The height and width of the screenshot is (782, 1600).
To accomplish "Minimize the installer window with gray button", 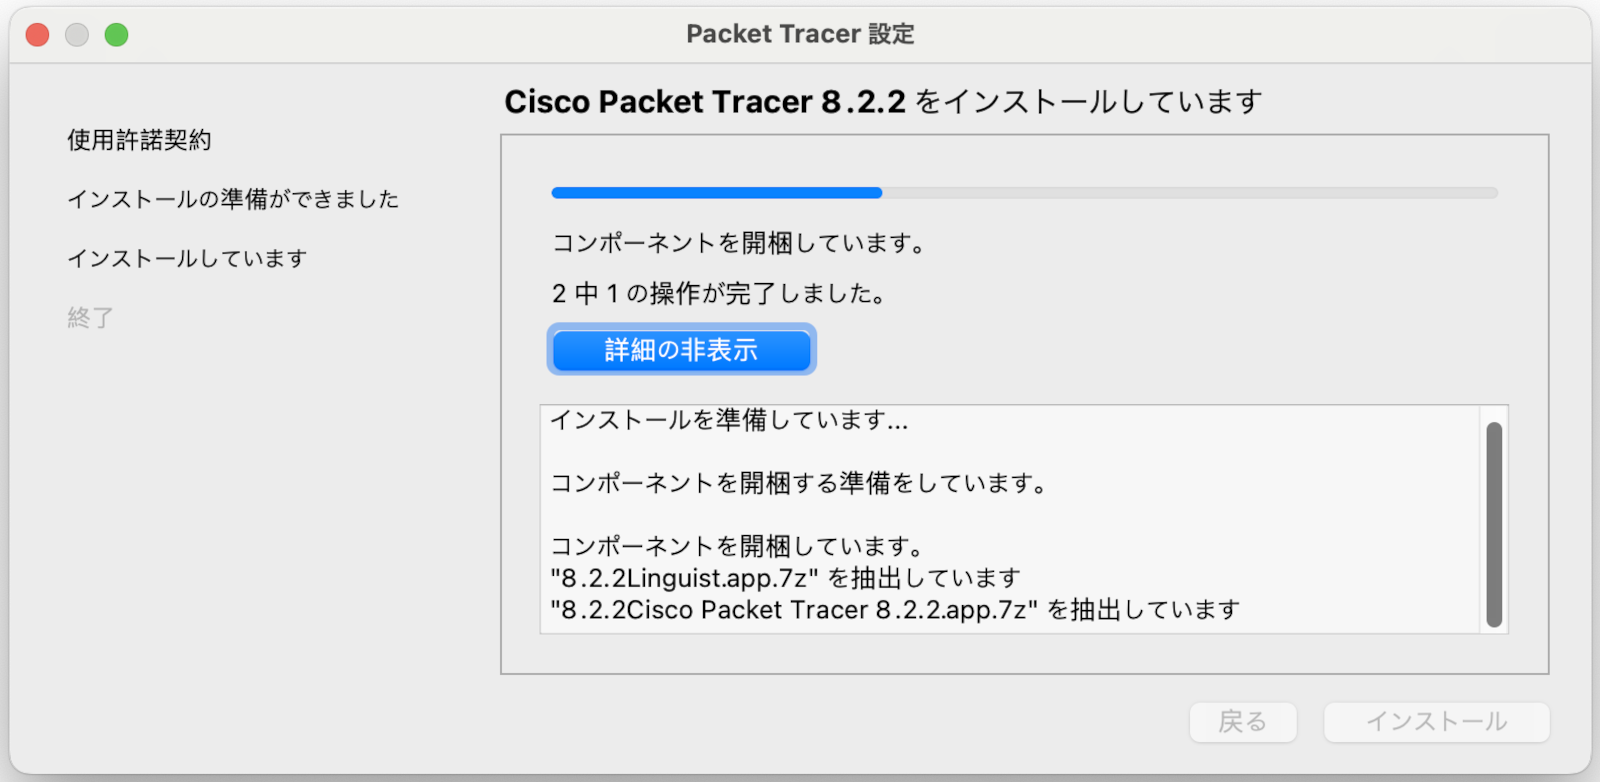I will 77,35.
